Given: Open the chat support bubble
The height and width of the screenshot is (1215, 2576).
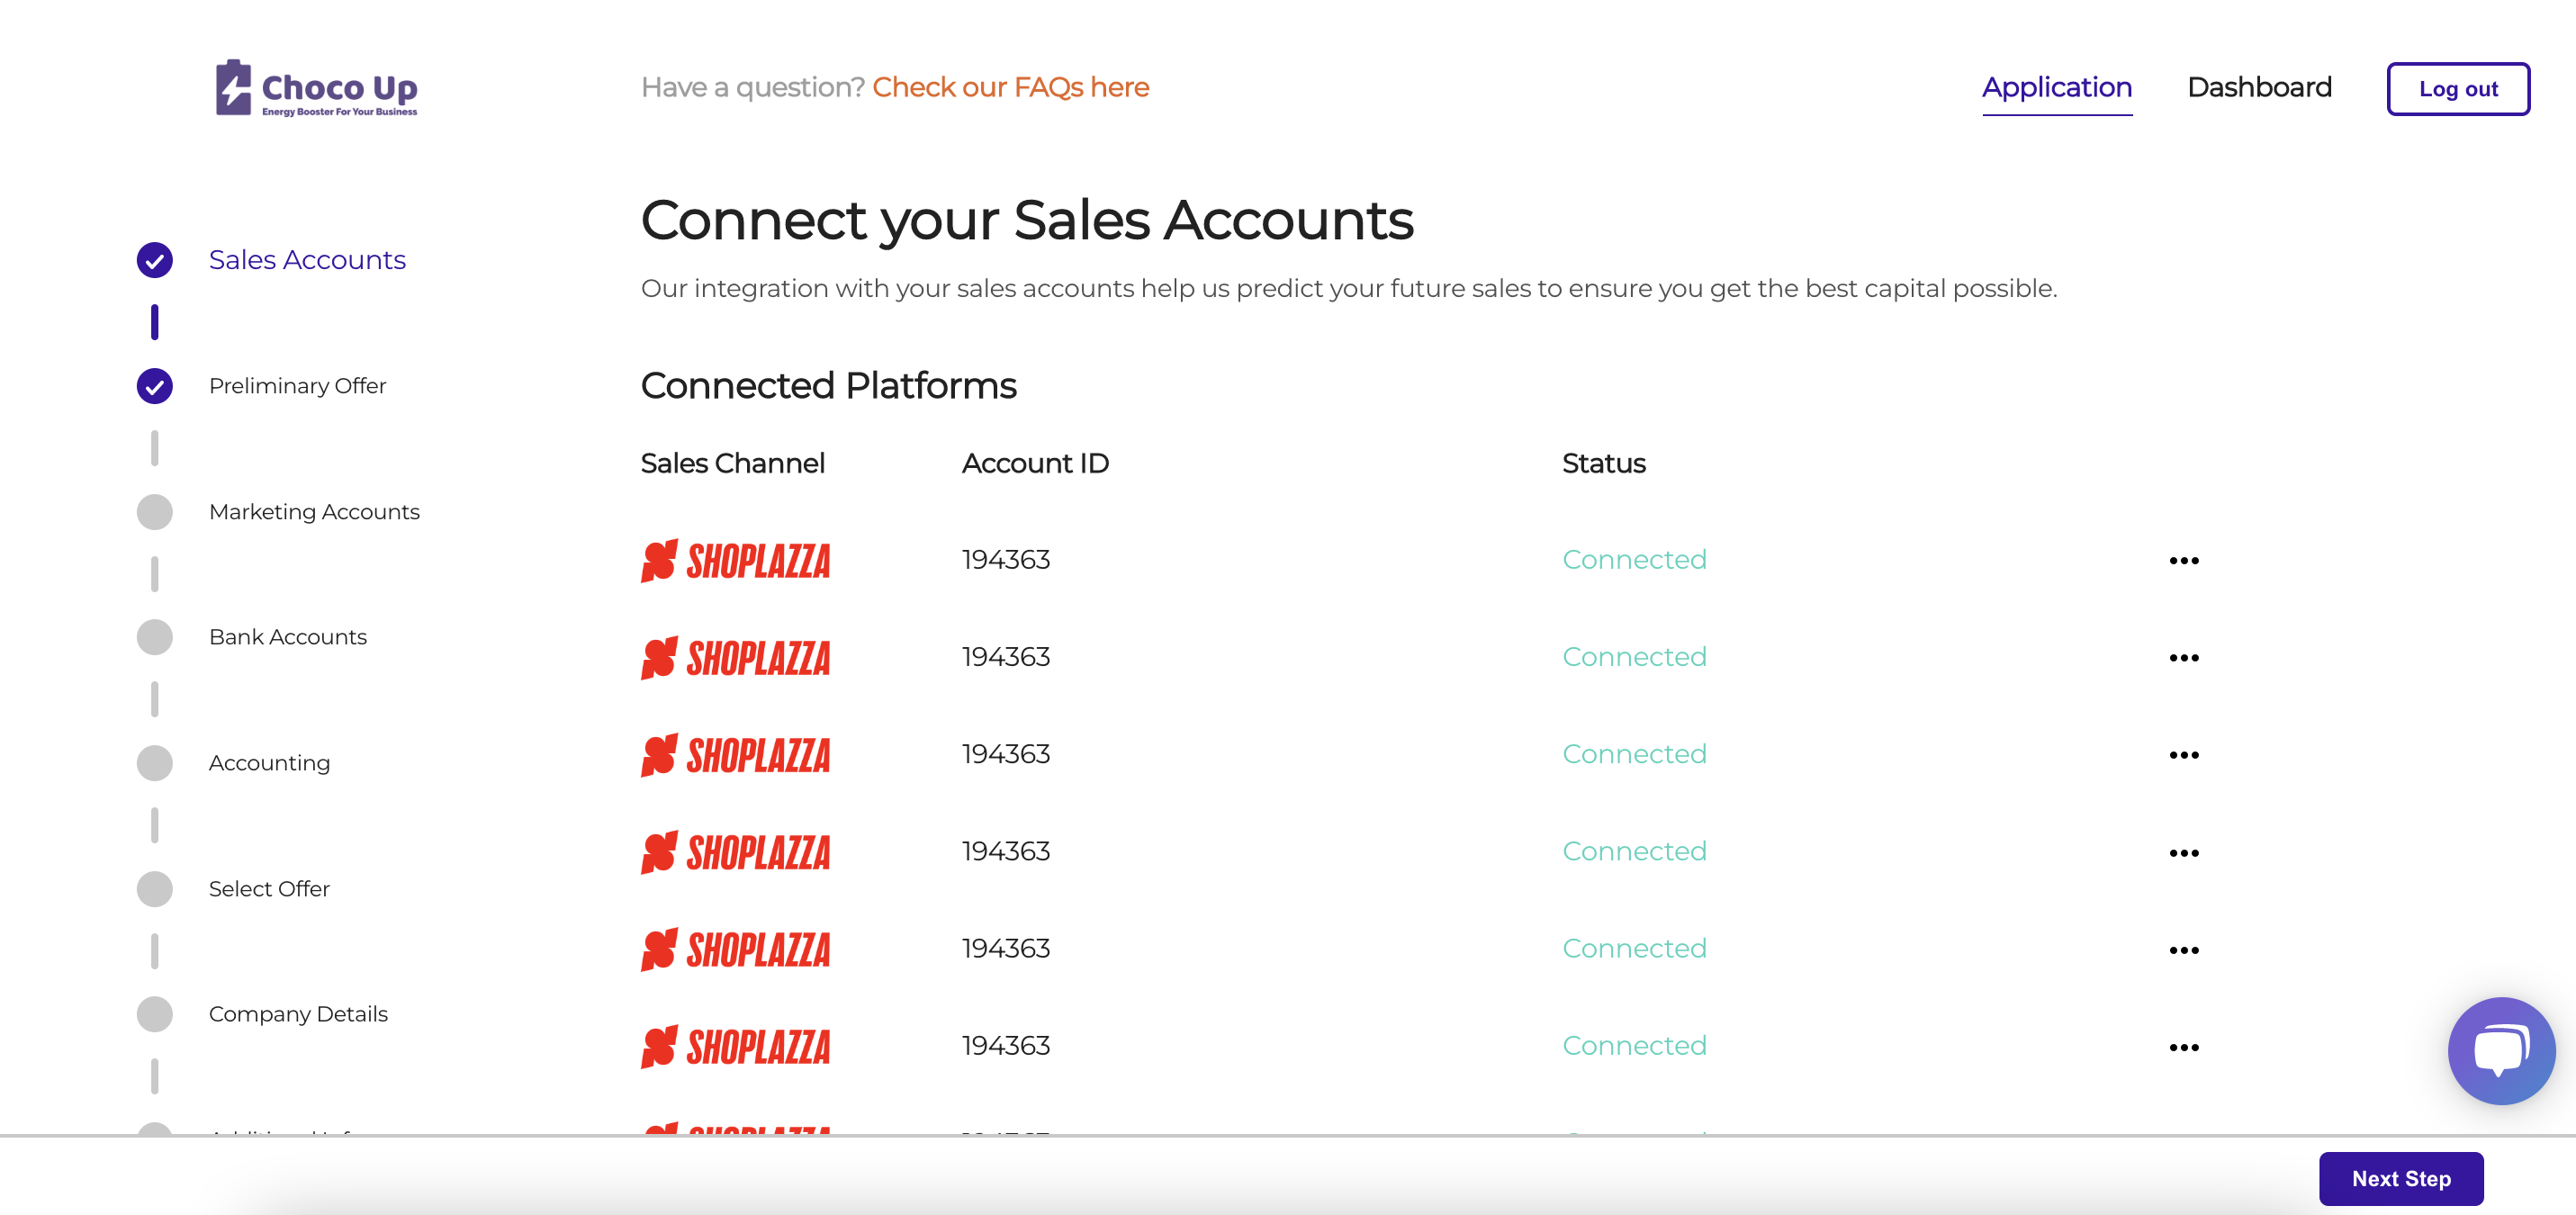Looking at the screenshot, I should 2500,1050.
